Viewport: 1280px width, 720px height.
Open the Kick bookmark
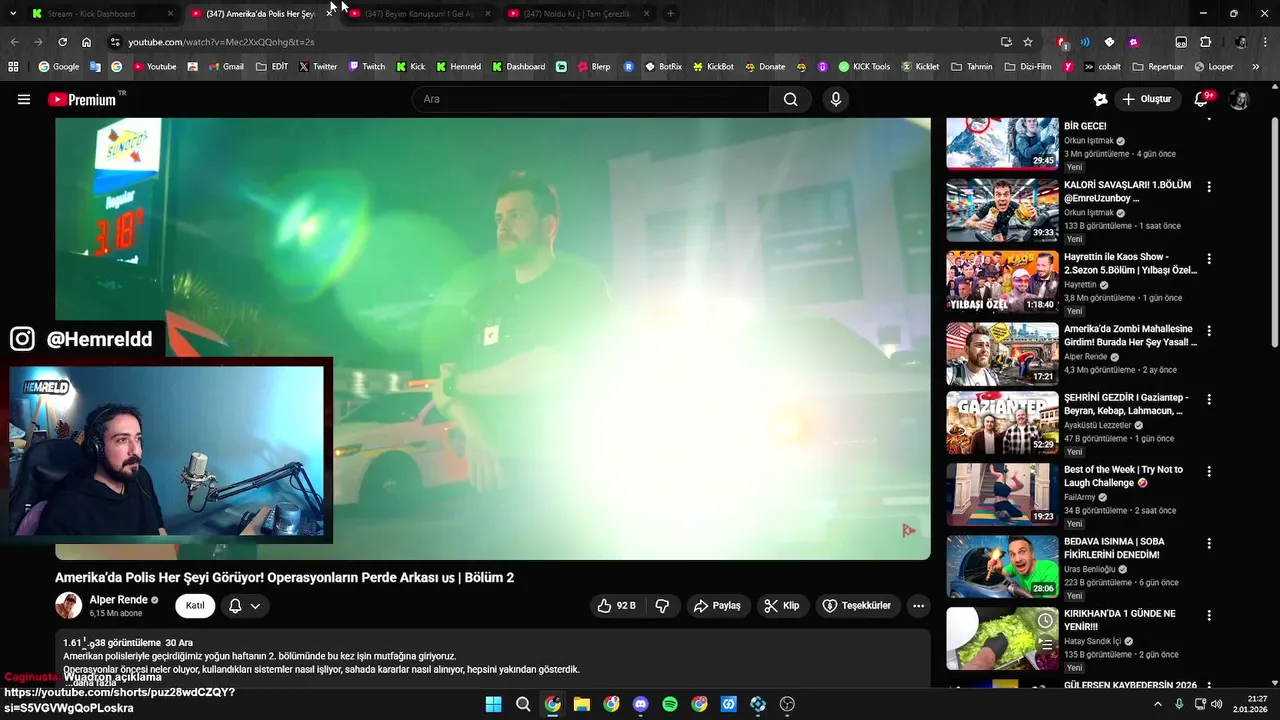click(x=410, y=67)
